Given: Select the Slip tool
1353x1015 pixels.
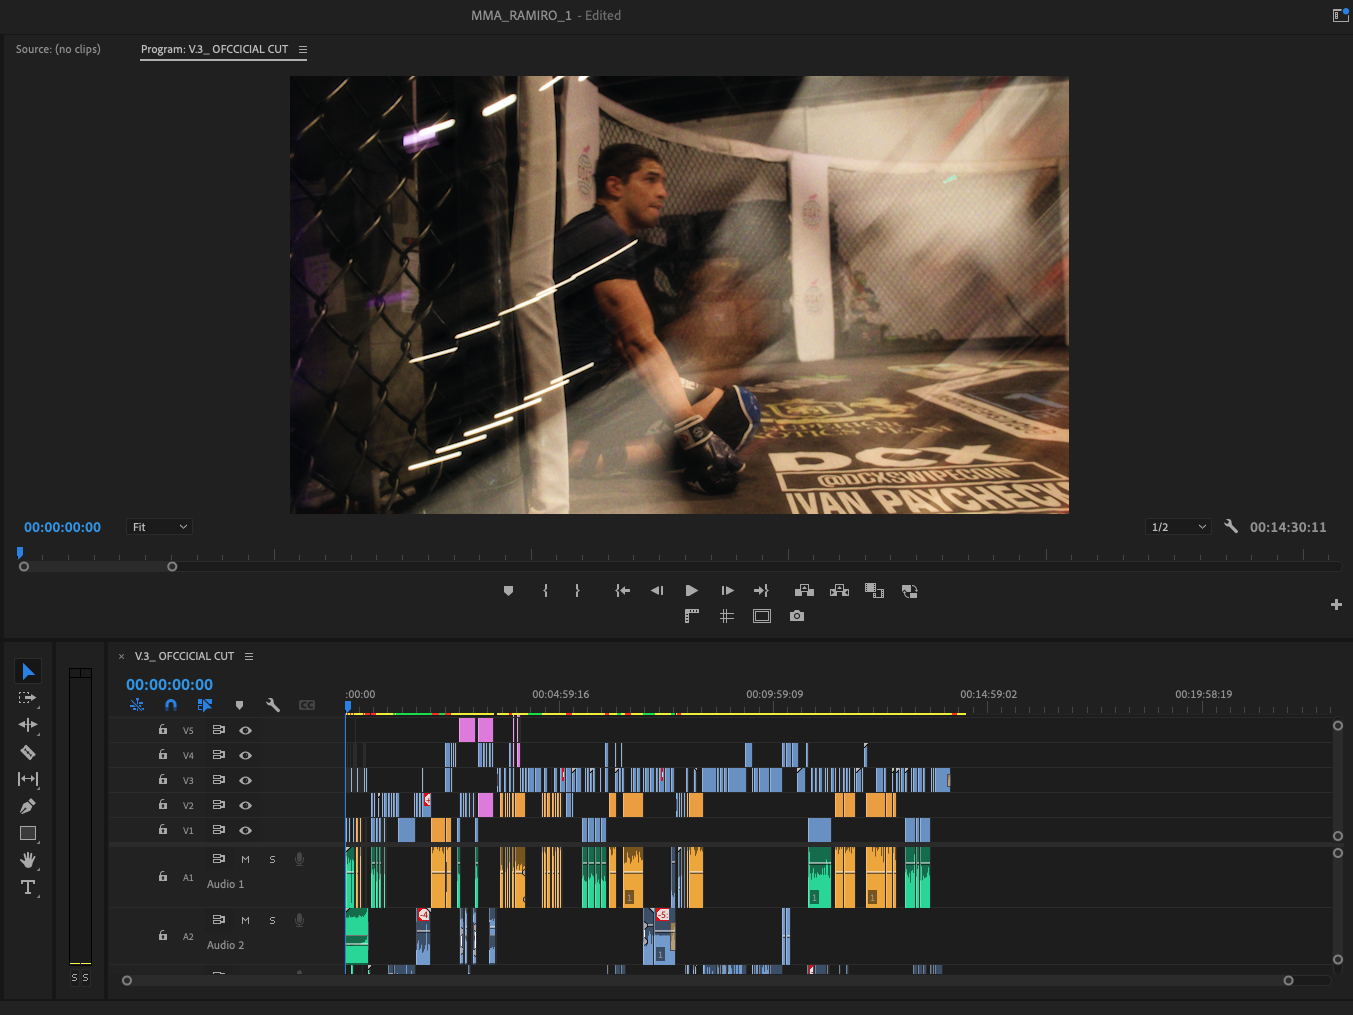Looking at the screenshot, I should [x=28, y=779].
